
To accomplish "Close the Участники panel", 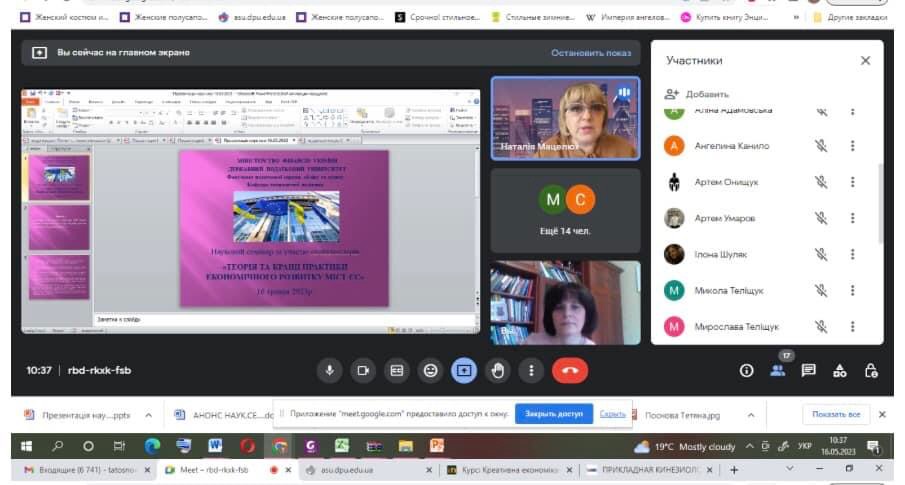I will pyautogui.click(x=865, y=61).
